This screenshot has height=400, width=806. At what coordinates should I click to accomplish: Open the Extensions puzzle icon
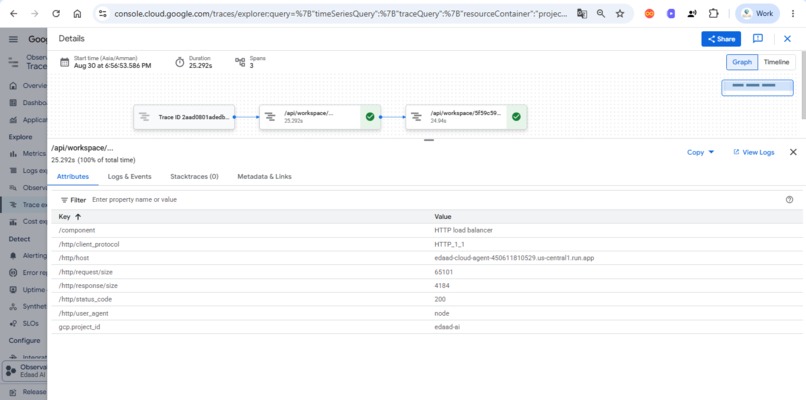(x=713, y=14)
